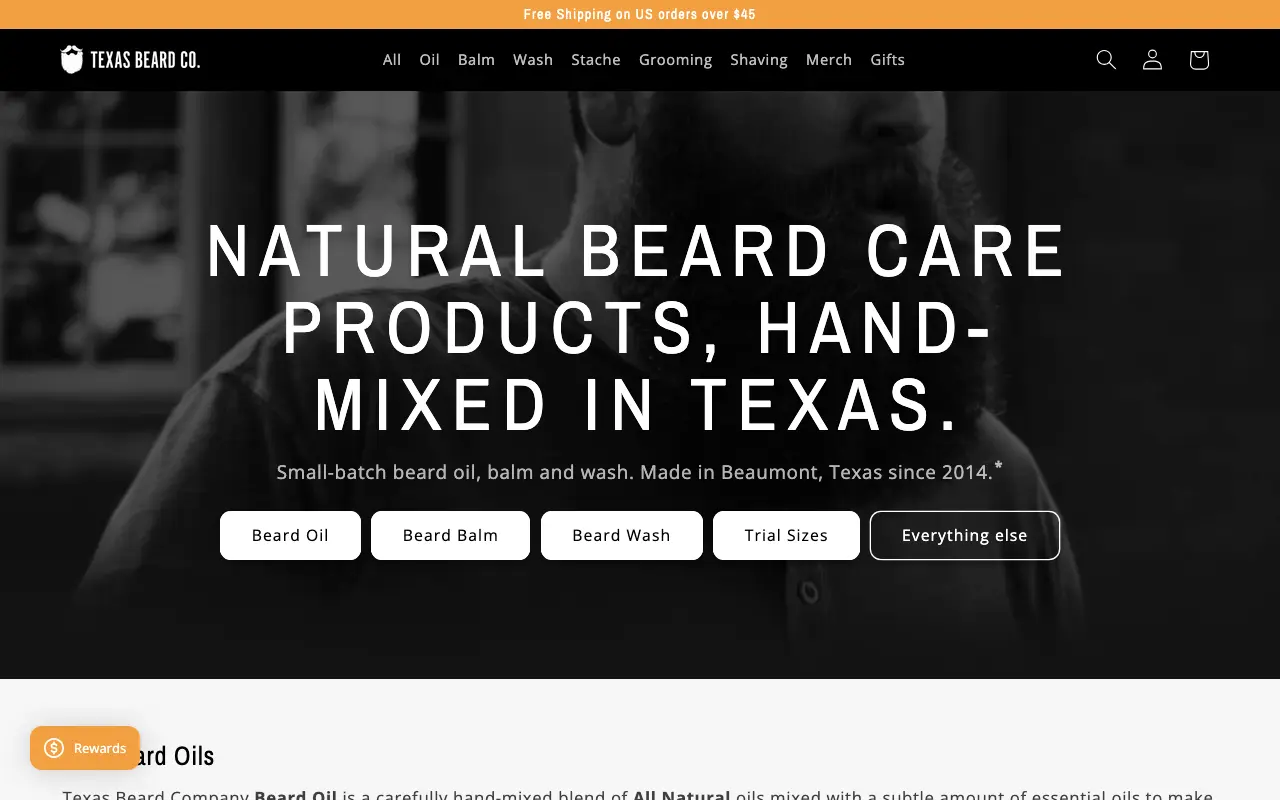Select the Balm menu item

(476, 60)
